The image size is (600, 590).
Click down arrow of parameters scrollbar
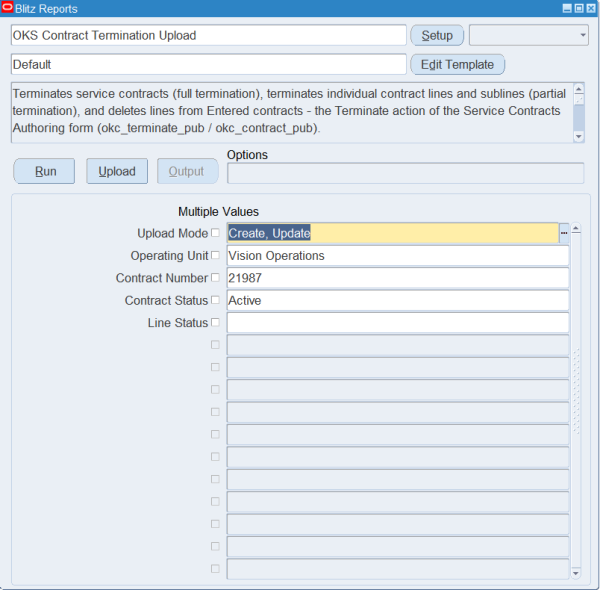[576, 573]
